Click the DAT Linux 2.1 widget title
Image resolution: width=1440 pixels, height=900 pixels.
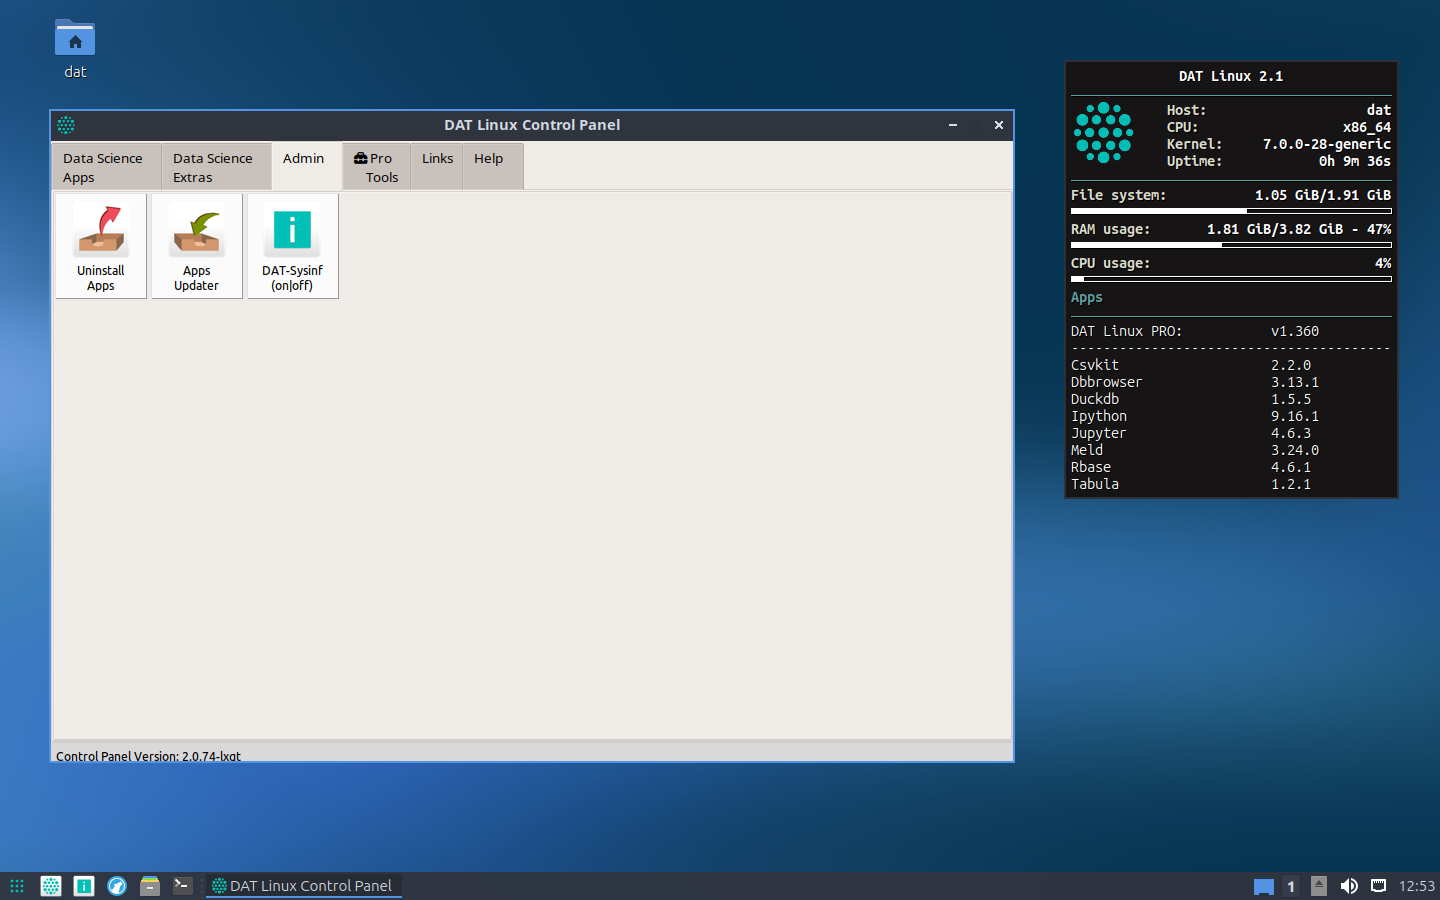point(1231,76)
